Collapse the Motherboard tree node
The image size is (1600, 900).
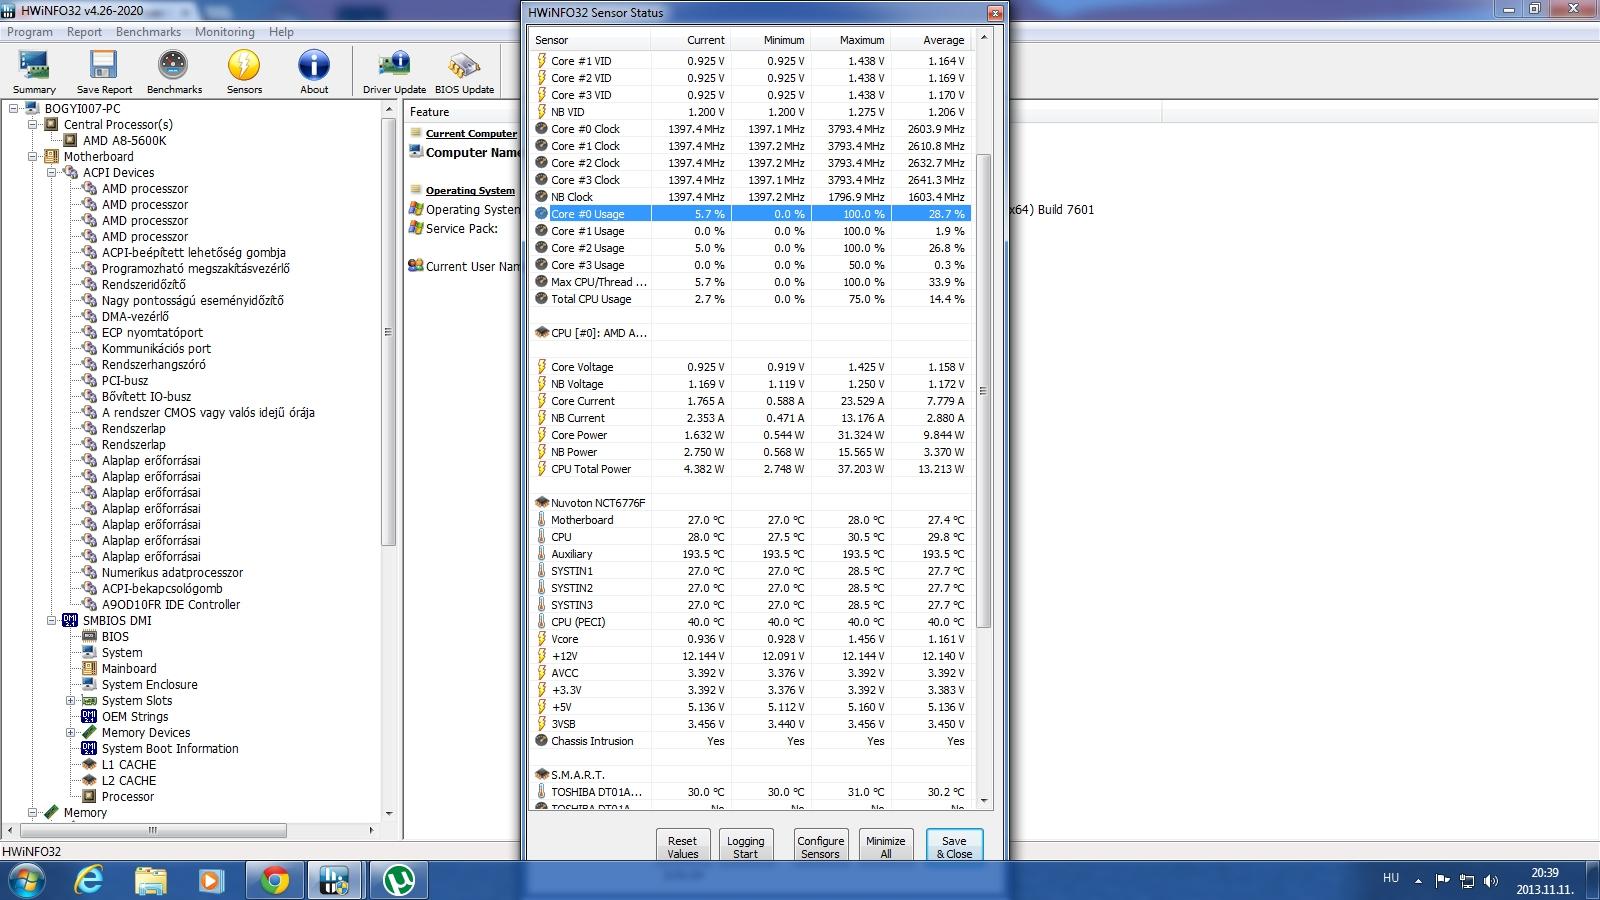[x=33, y=157]
